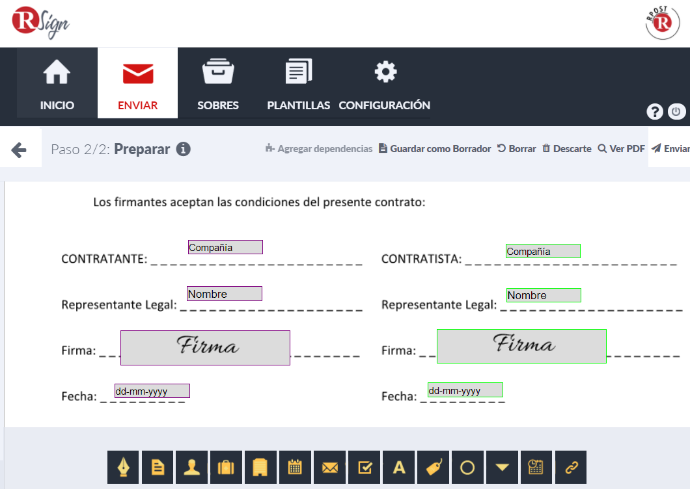690x489 pixels.
Task: Select the tag label tool
Action: coord(433,467)
